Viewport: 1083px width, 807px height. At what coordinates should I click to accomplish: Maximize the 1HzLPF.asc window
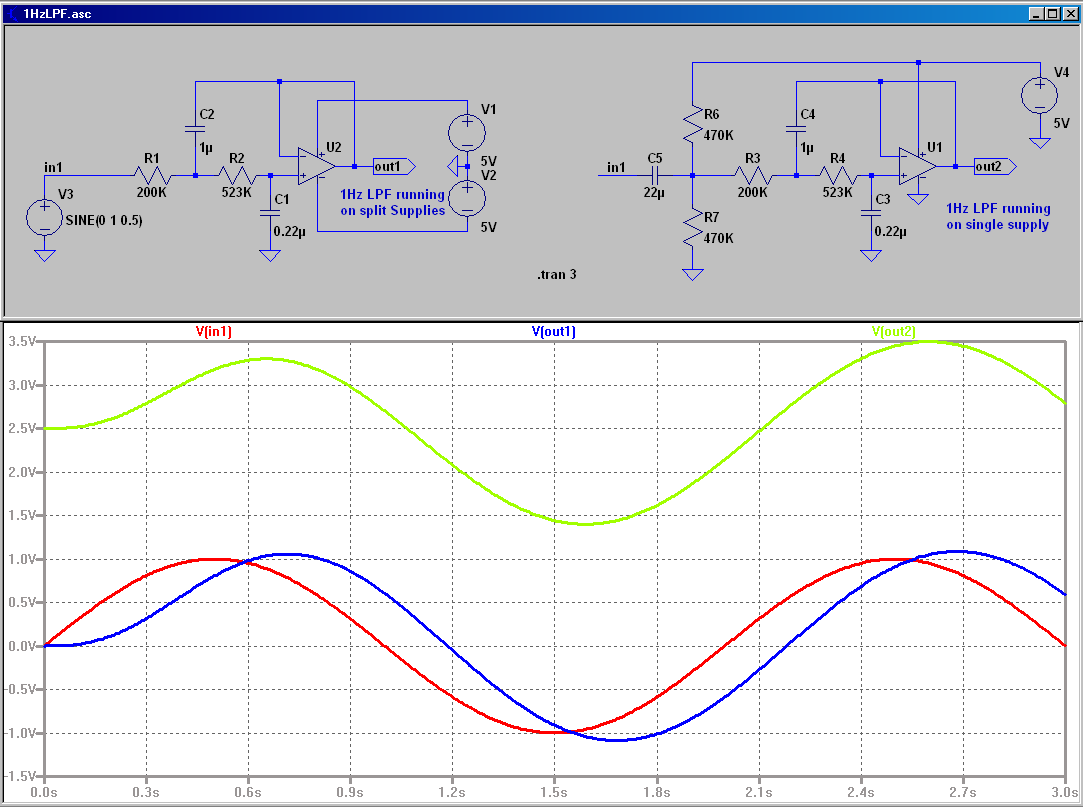coord(1052,13)
